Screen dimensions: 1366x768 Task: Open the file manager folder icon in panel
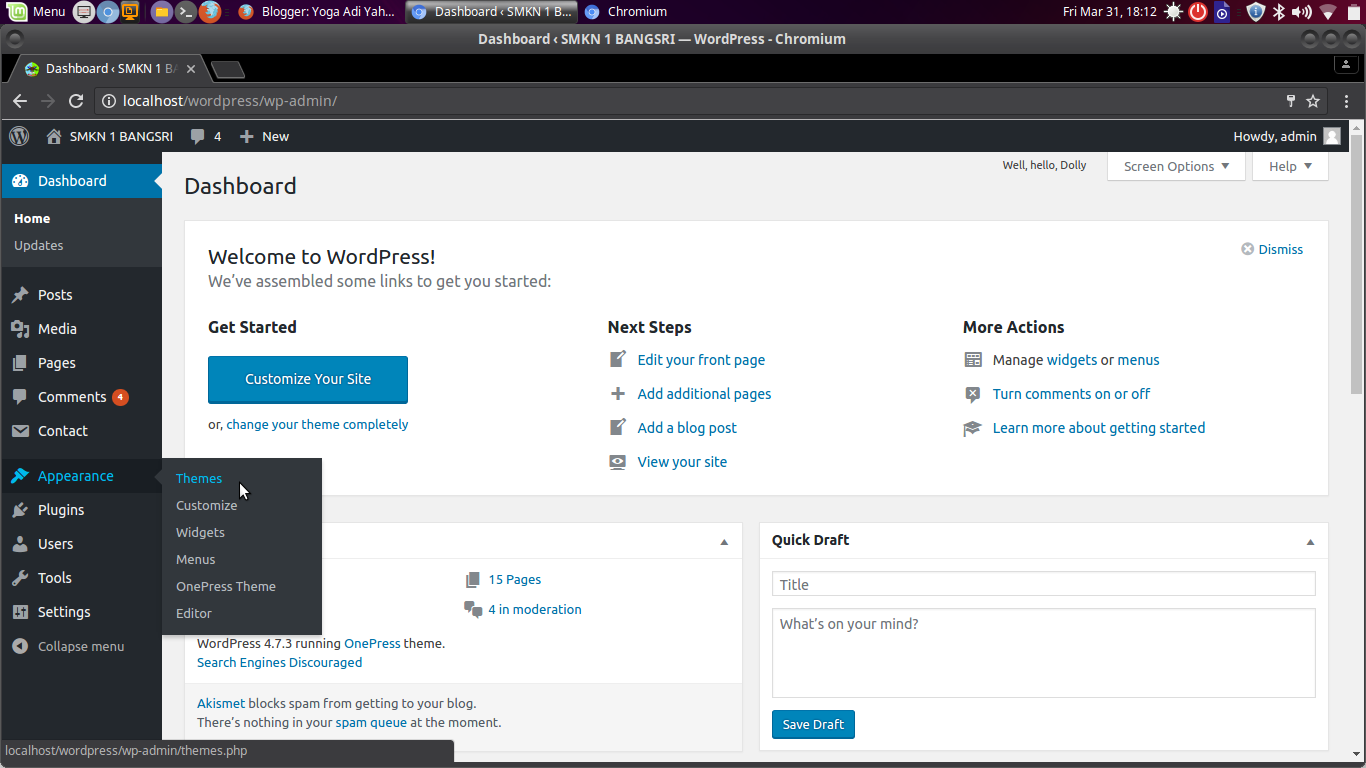click(161, 12)
